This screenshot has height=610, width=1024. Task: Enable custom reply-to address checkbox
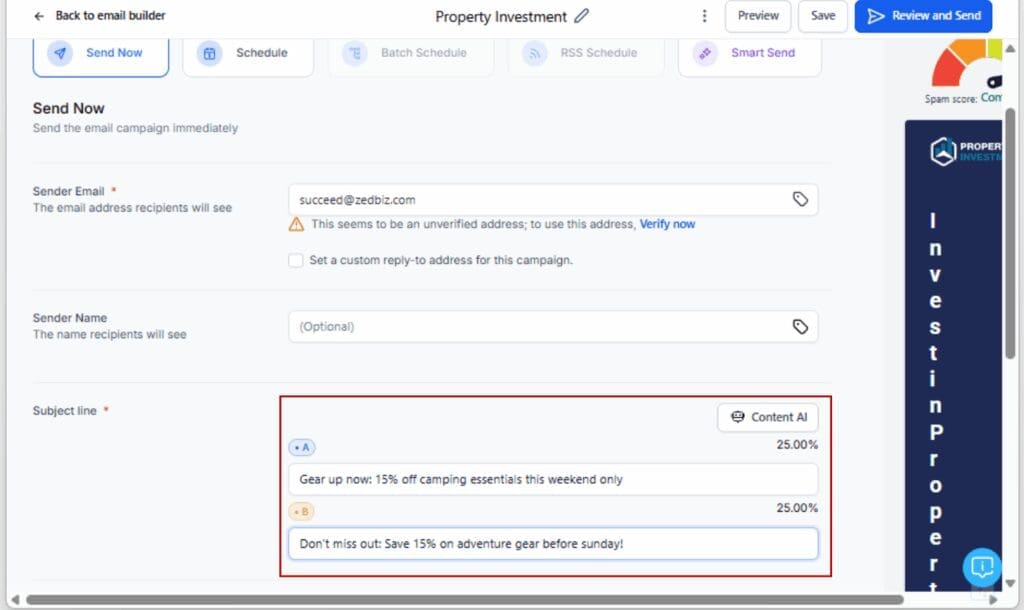(x=295, y=260)
